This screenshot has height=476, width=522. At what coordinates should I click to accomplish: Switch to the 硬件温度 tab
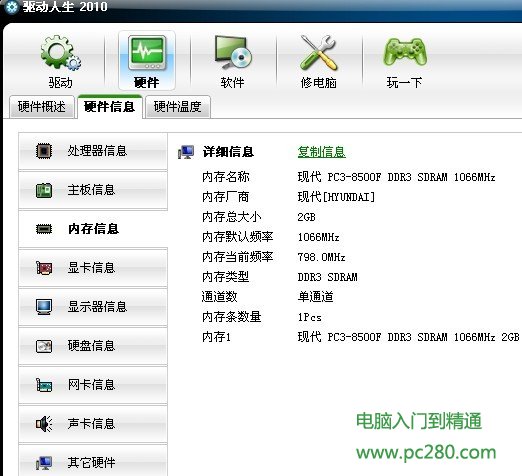pos(178,107)
